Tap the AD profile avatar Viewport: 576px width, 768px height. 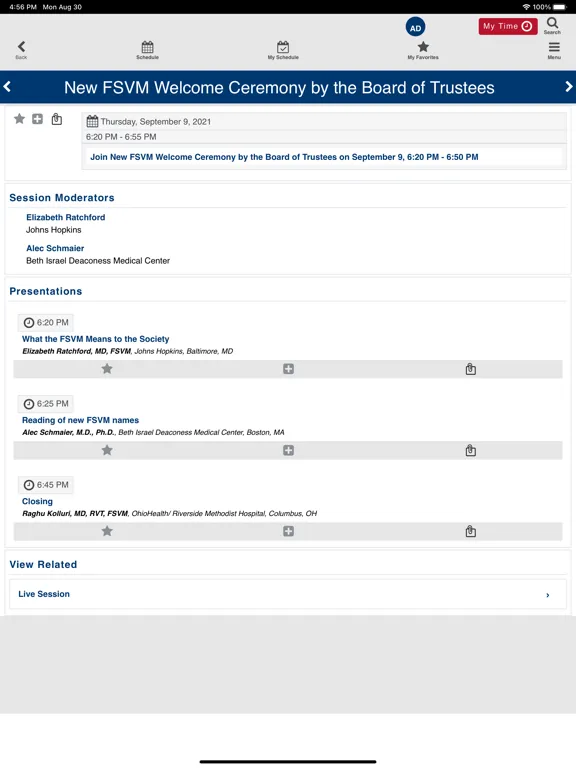click(415, 27)
